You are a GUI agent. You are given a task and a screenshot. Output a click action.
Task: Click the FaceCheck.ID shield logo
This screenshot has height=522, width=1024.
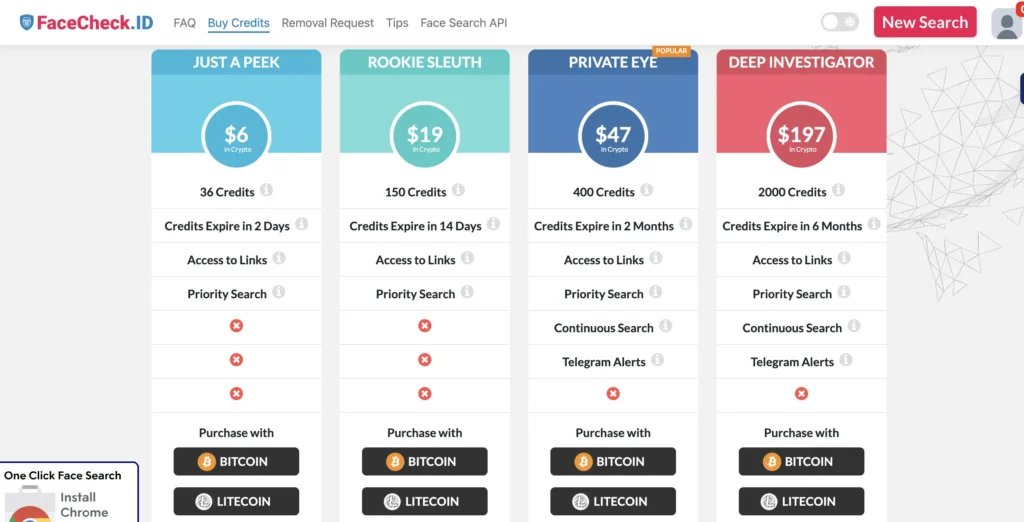click(26, 22)
